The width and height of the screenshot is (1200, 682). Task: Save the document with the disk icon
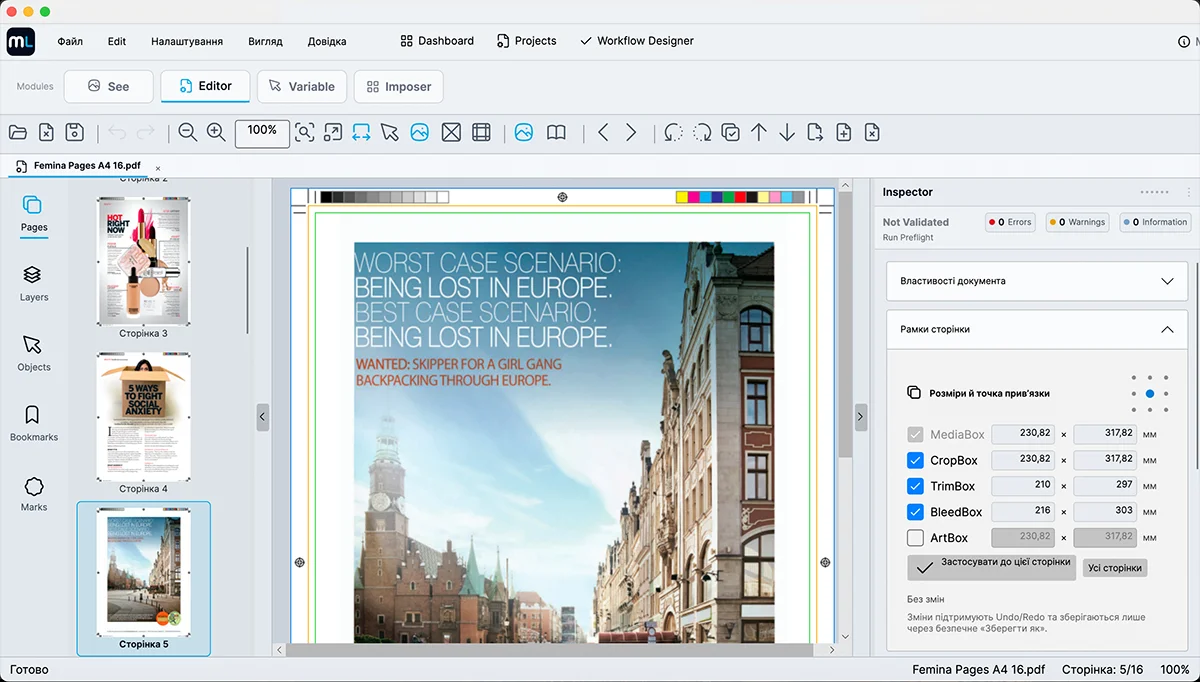coord(74,132)
